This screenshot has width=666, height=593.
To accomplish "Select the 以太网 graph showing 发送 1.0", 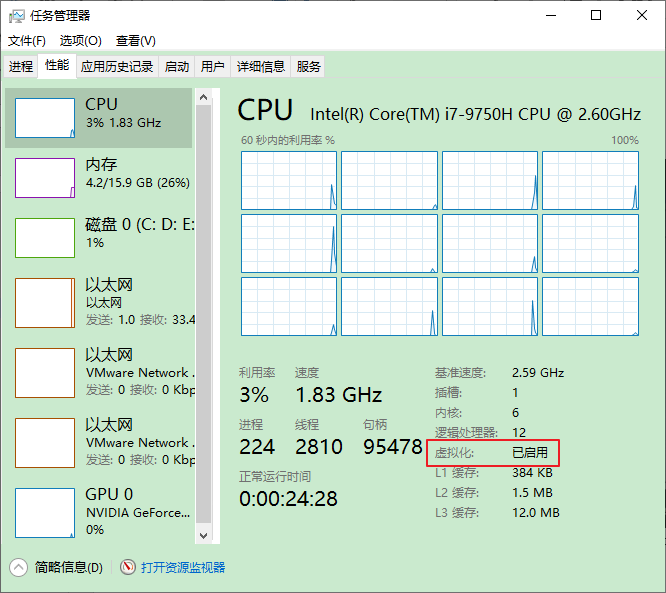I will pyautogui.click(x=45, y=303).
